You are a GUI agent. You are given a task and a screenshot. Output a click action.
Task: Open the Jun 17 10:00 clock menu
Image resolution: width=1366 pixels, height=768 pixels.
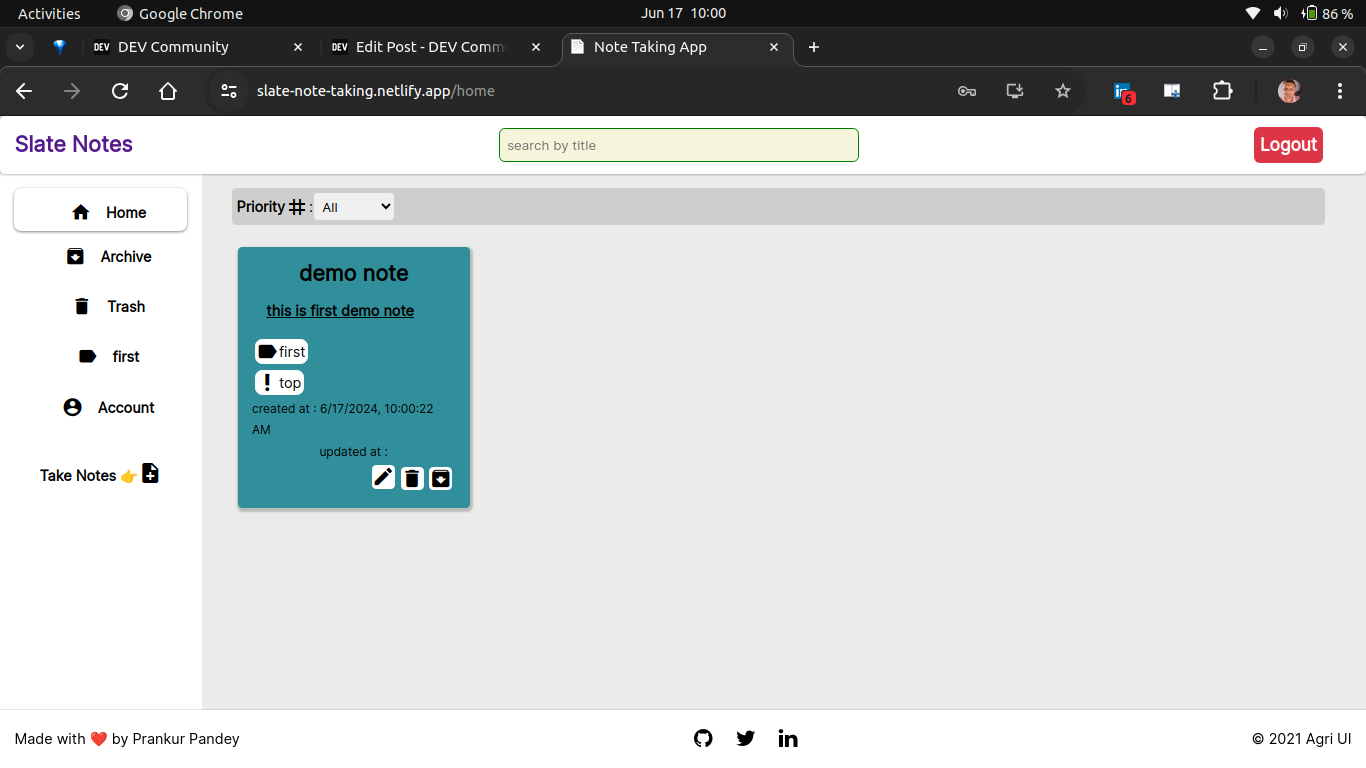coord(683,13)
